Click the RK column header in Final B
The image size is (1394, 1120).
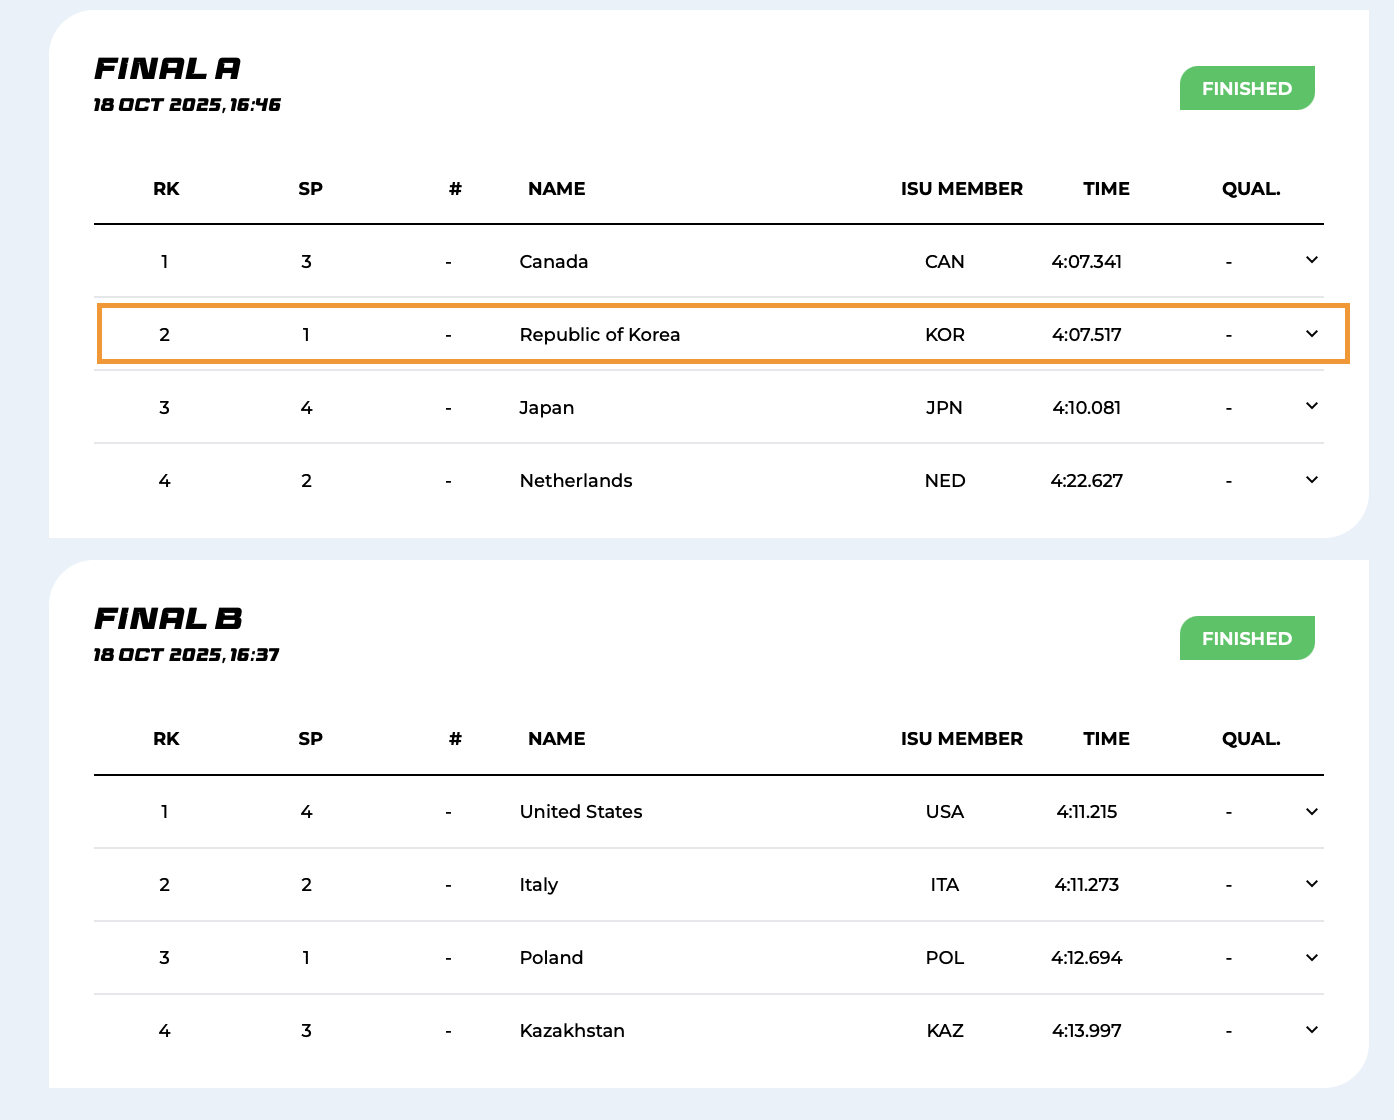coord(166,739)
